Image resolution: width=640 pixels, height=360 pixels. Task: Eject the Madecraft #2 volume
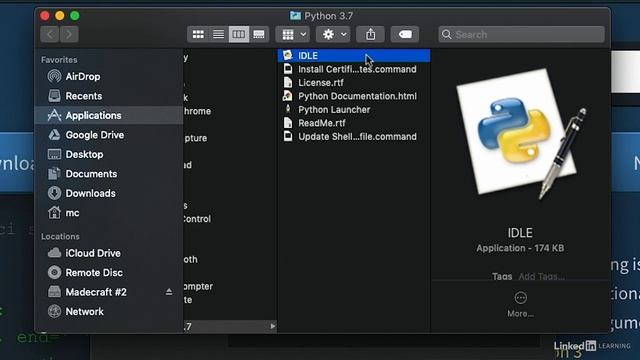click(x=169, y=292)
